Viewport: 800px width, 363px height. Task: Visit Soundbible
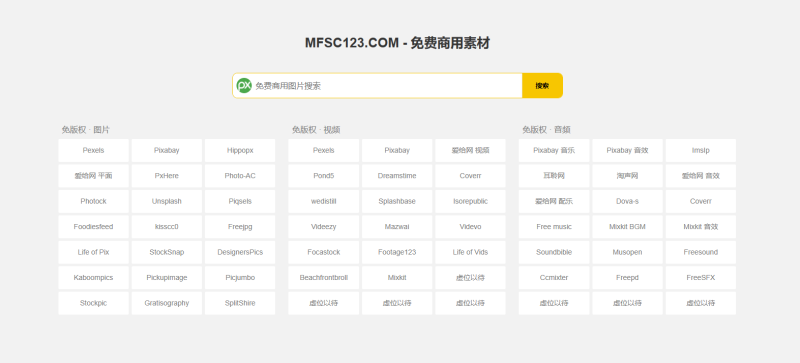pyautogui.click(x=554, y=252)
